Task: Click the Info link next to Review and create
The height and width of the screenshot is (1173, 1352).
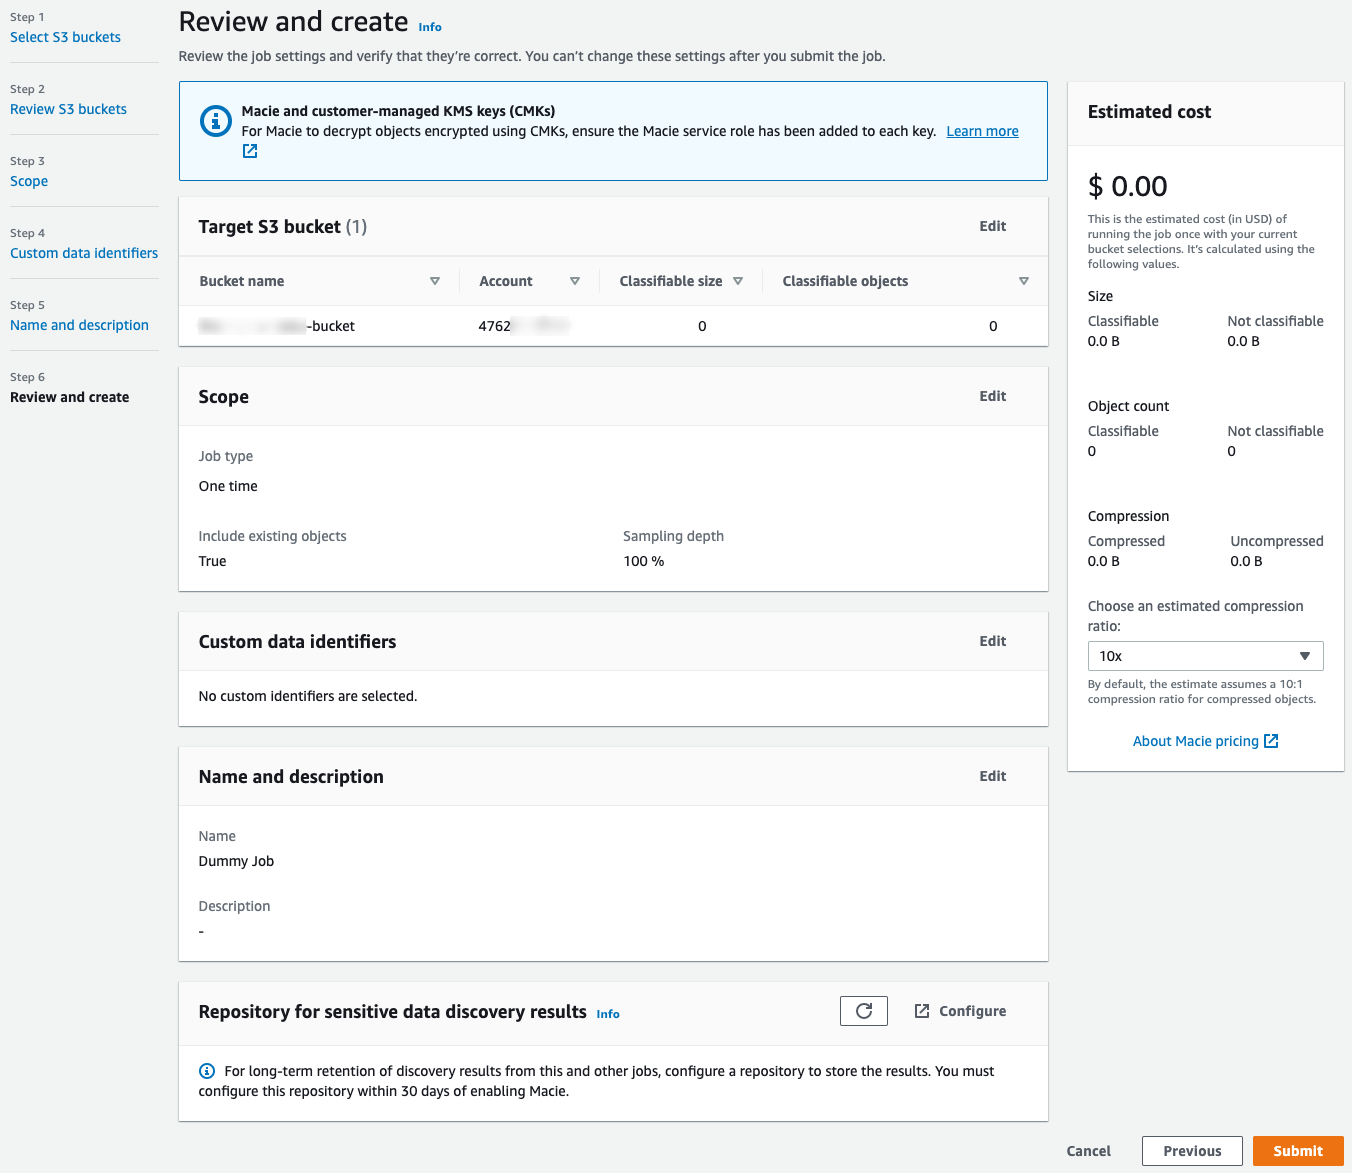Action: click(430, 27)
